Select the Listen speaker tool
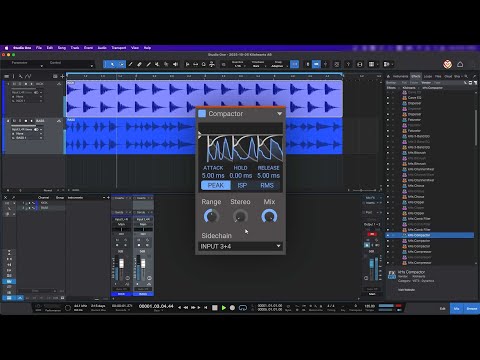Viewport: 480px width, 360px height. click(175, 64)
